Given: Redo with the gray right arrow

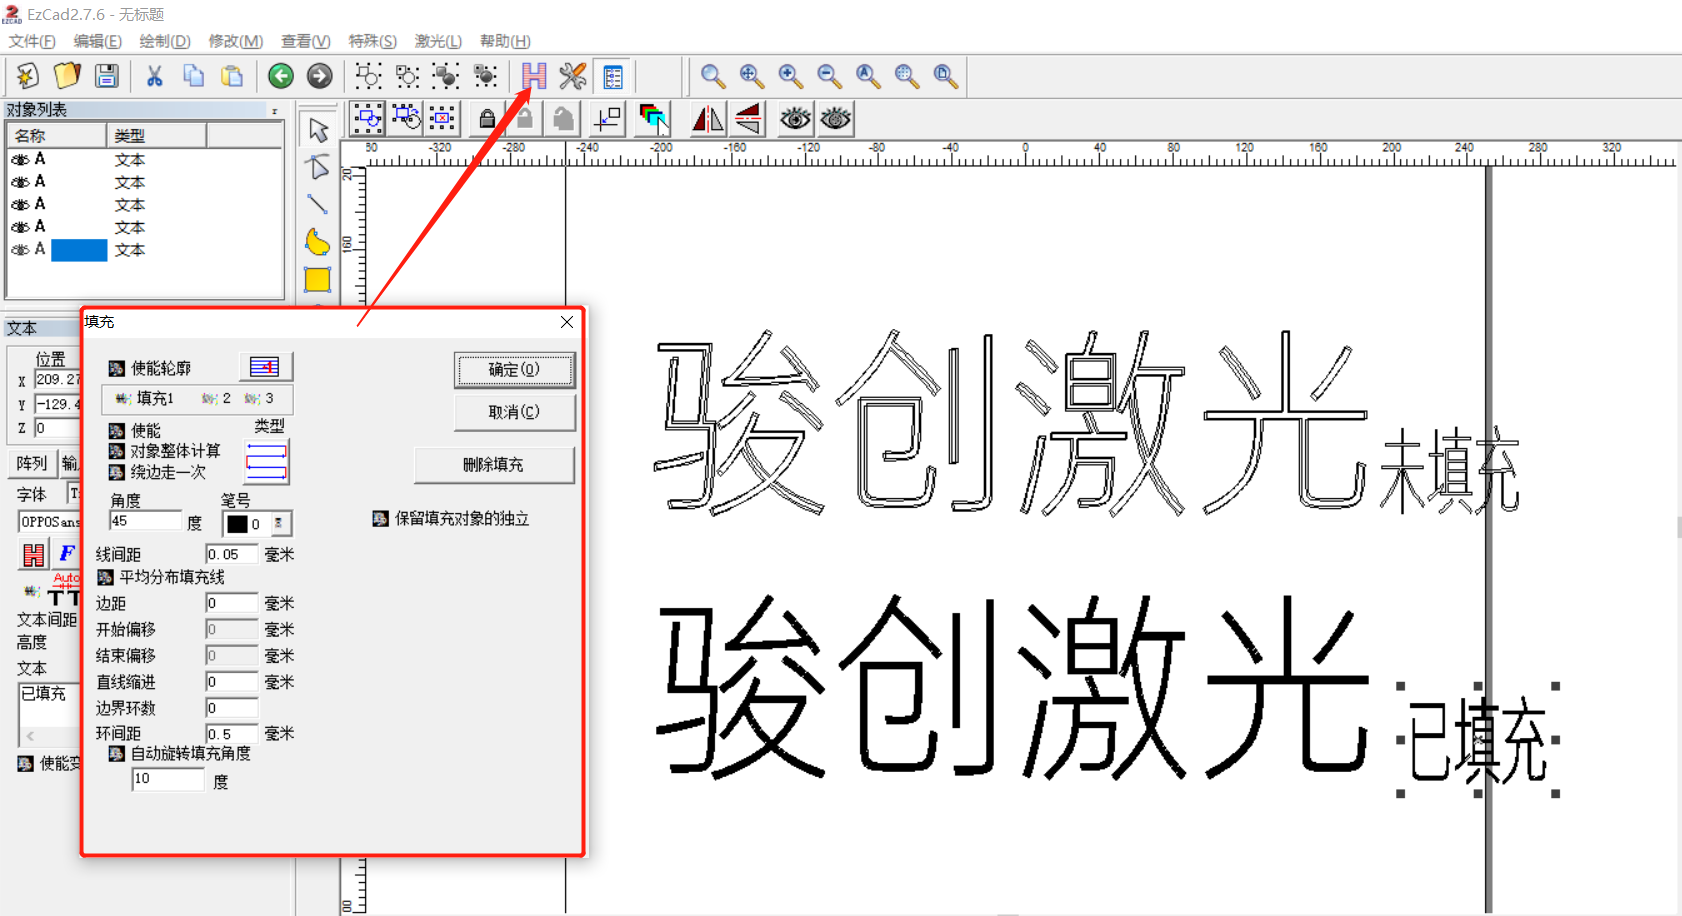Looking at the screenshot, I should coord(319,76).
